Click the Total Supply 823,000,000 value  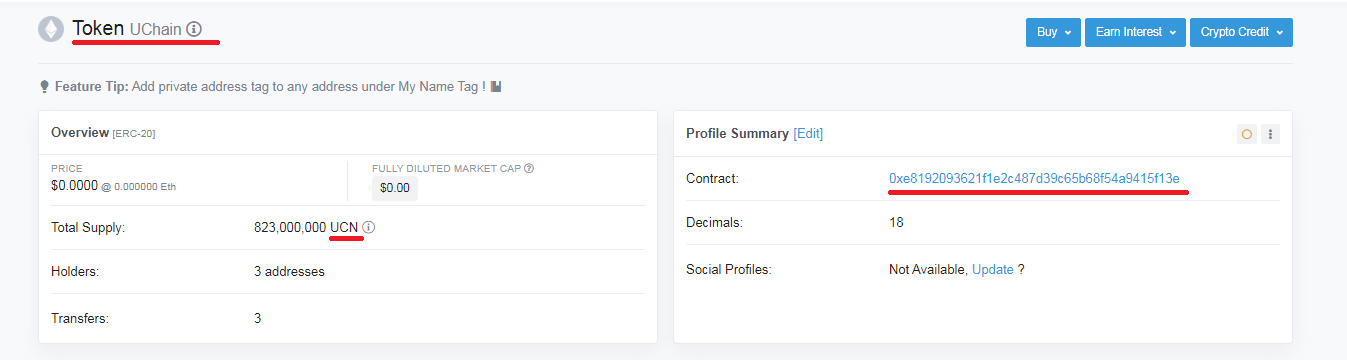pos(290,227)
